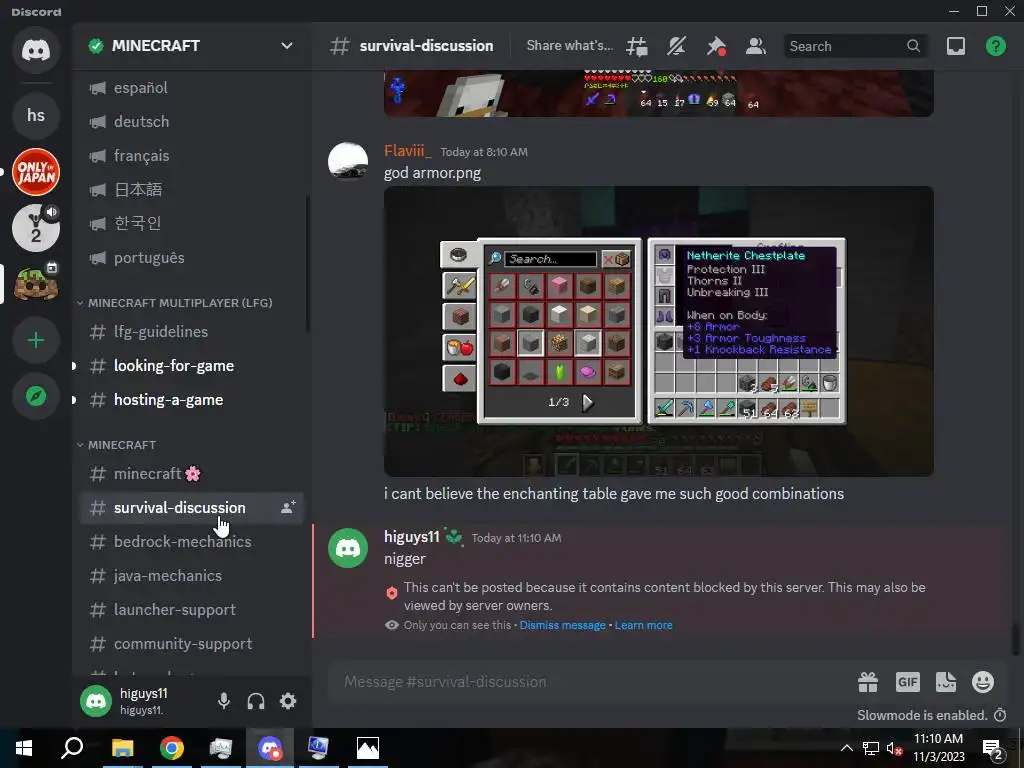
Task: Open the launcher-support channel
Action: coord(191,609)
